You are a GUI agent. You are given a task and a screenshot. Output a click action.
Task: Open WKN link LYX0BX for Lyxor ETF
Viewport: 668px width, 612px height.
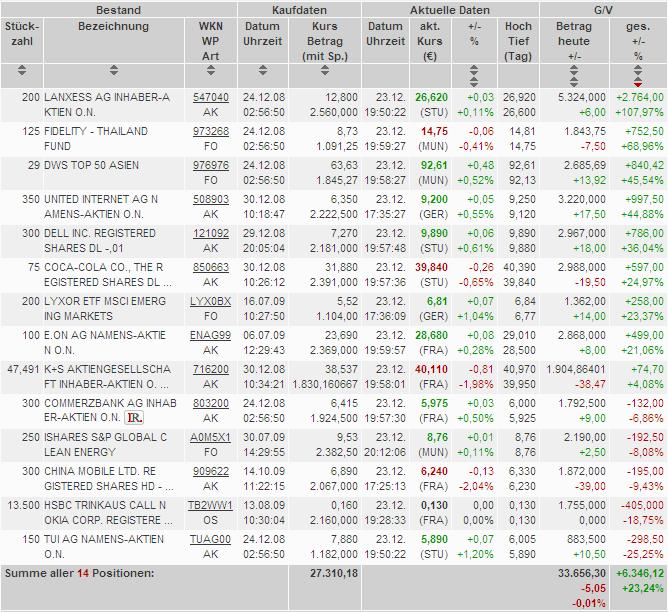(210, 302)
